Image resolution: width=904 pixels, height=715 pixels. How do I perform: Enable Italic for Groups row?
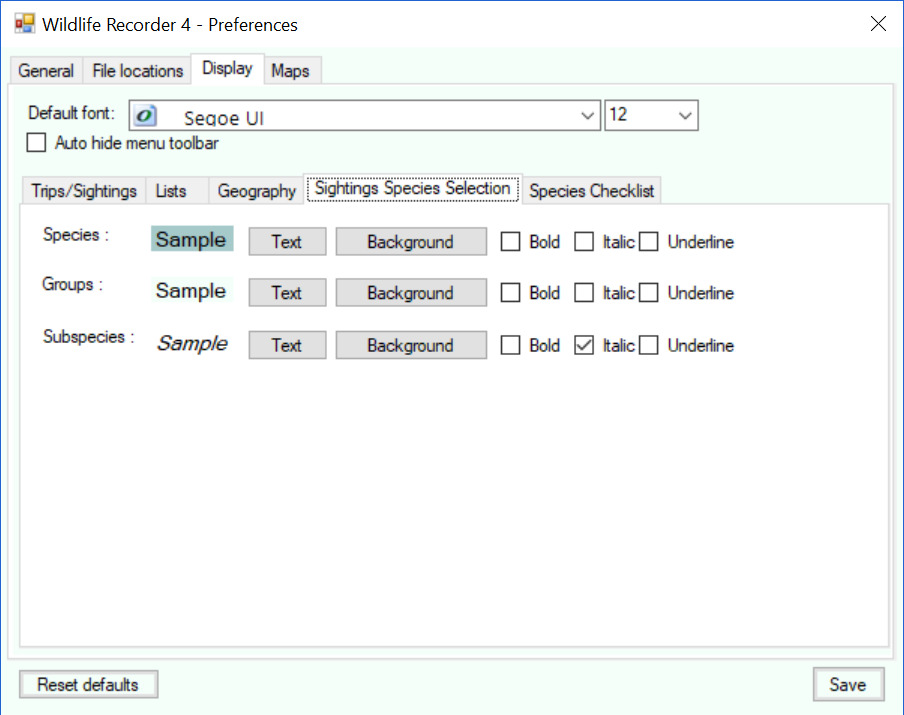click(x=584, y=293)
